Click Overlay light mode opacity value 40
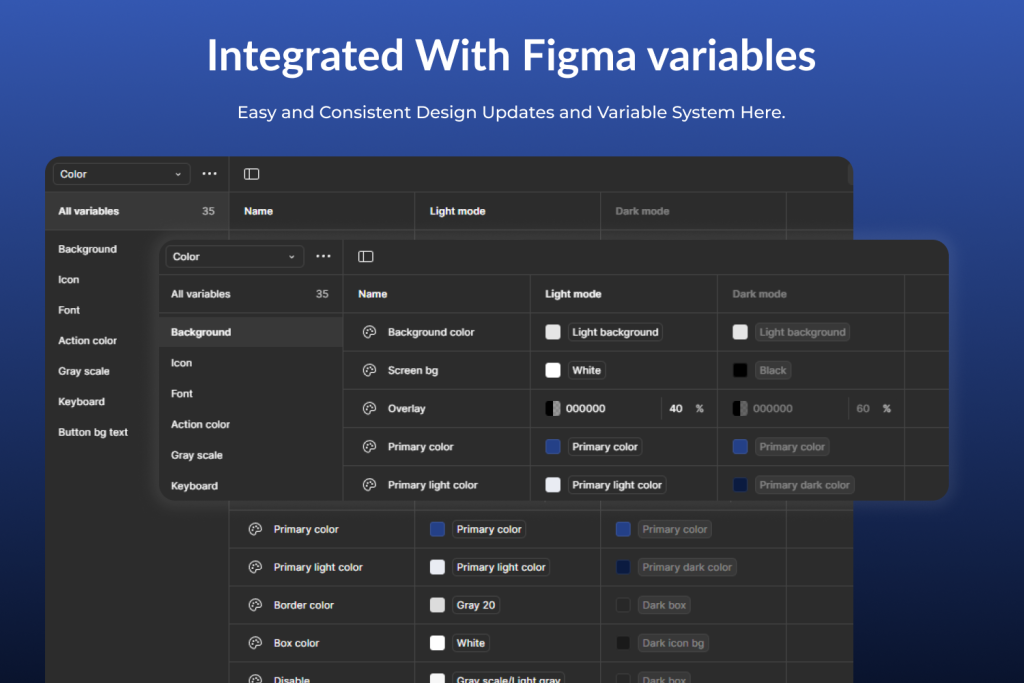Image resolution: width=1024 pixels, height=683 pixels. pos(676,409)
